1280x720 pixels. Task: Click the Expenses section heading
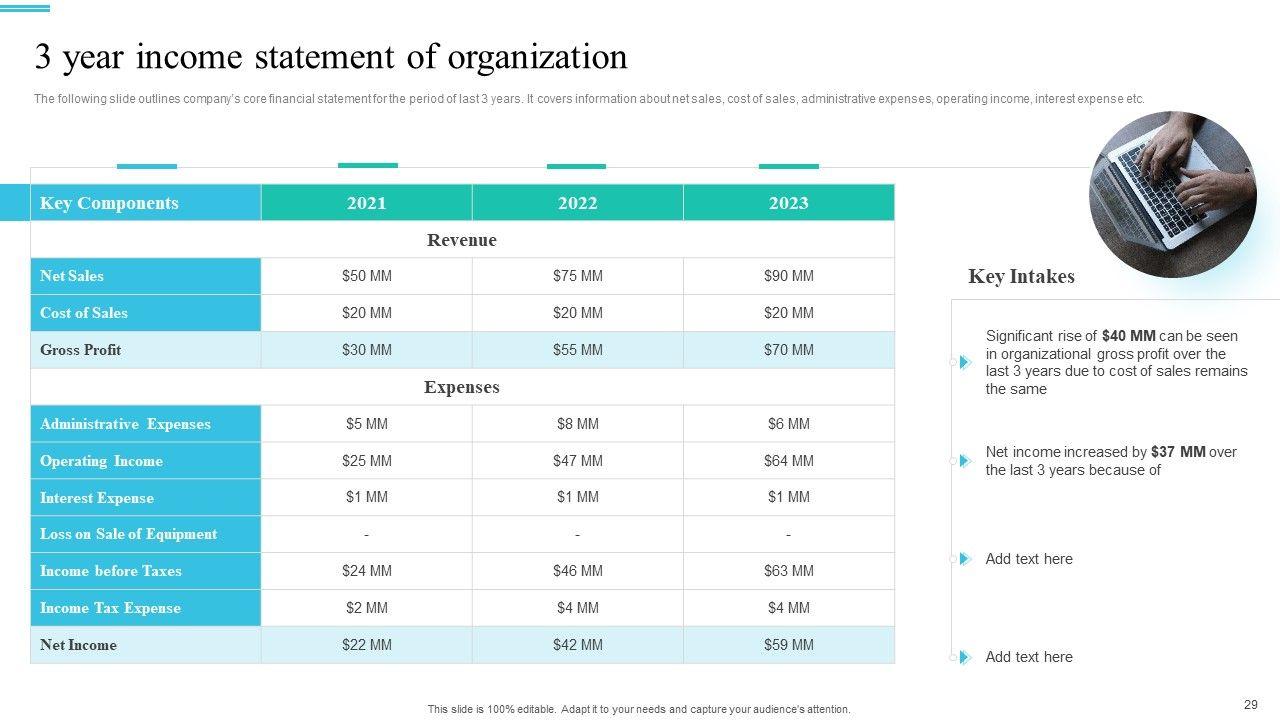[462, 387]
